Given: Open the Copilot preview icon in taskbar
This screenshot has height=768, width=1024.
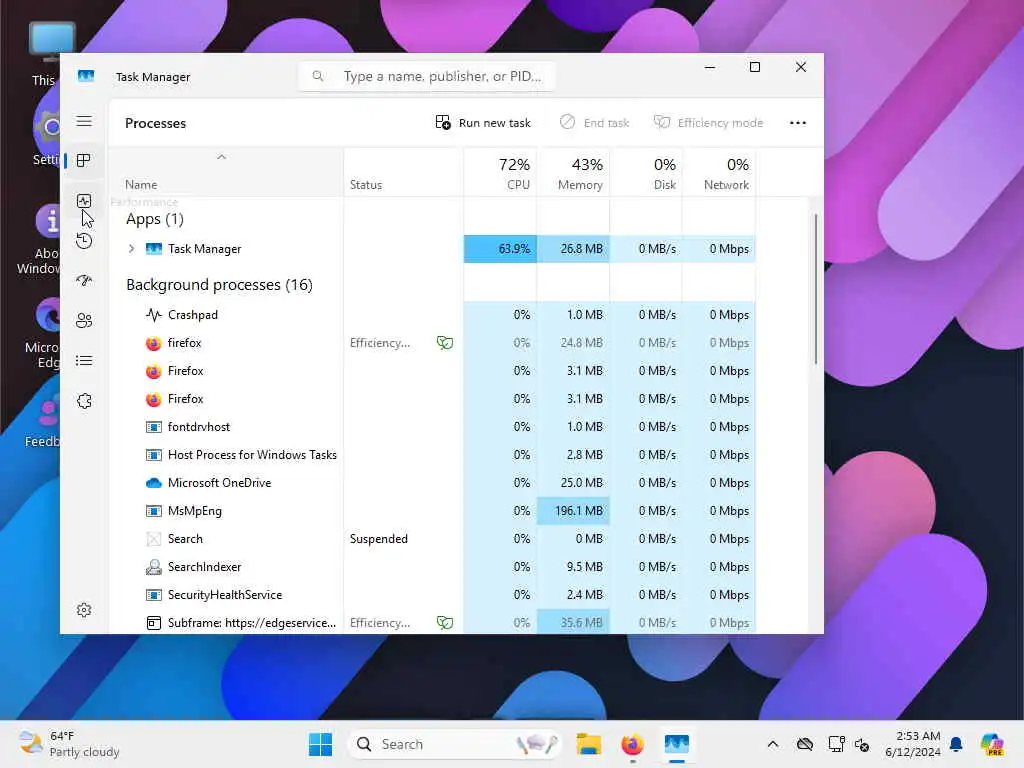Looking at the screenshot, I should click(x=992, y=744).
